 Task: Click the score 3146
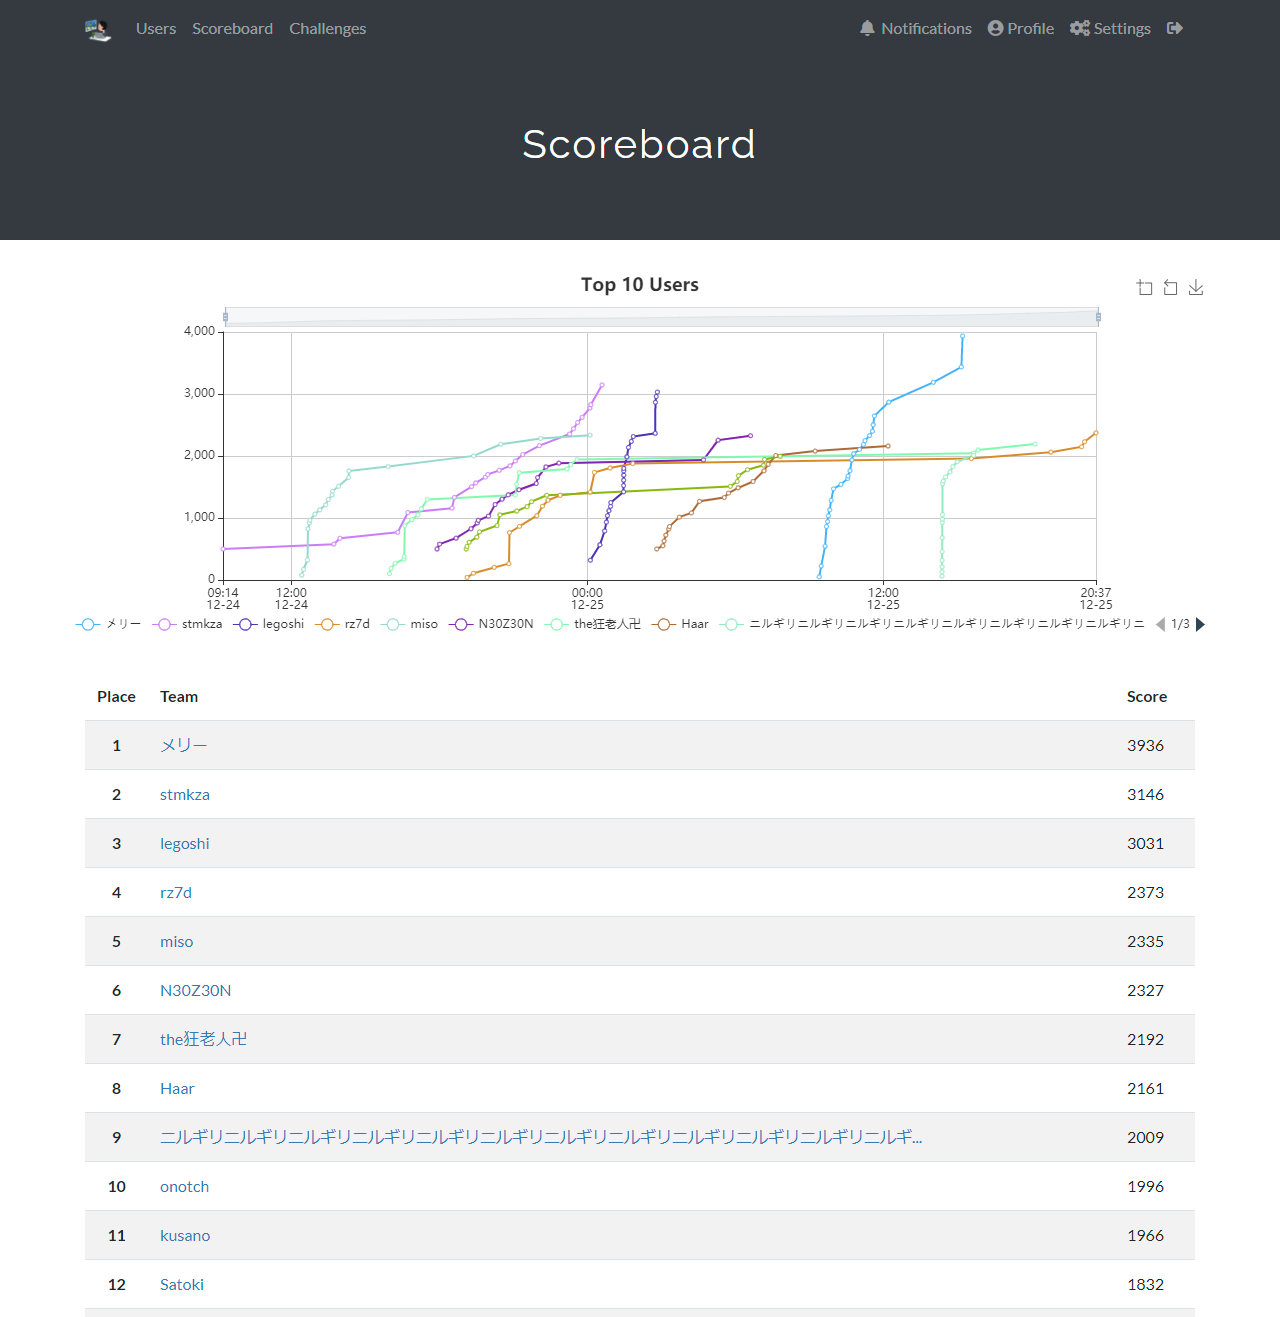tap(1145, 794)
